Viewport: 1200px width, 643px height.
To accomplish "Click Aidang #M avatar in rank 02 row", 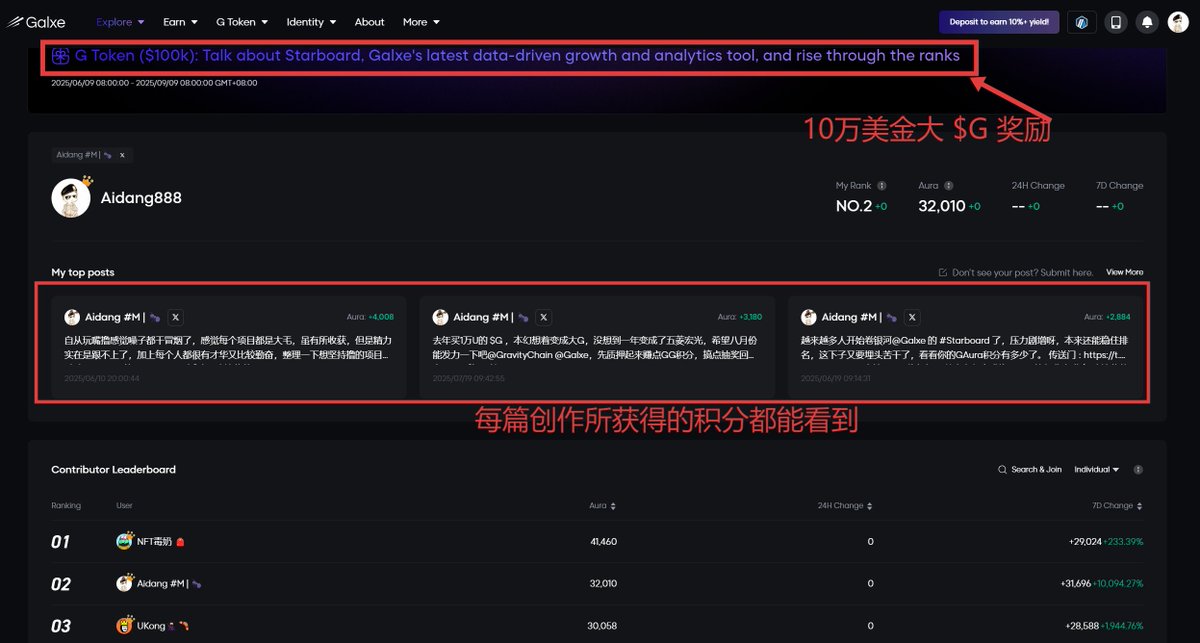I will 124,583.
